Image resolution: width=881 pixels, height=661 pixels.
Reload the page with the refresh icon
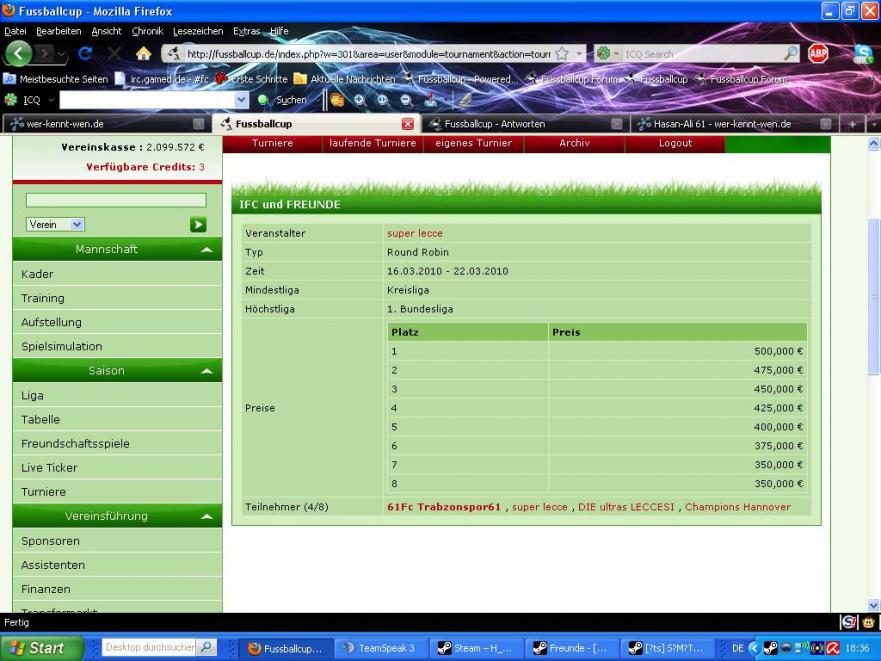point(86,54)
